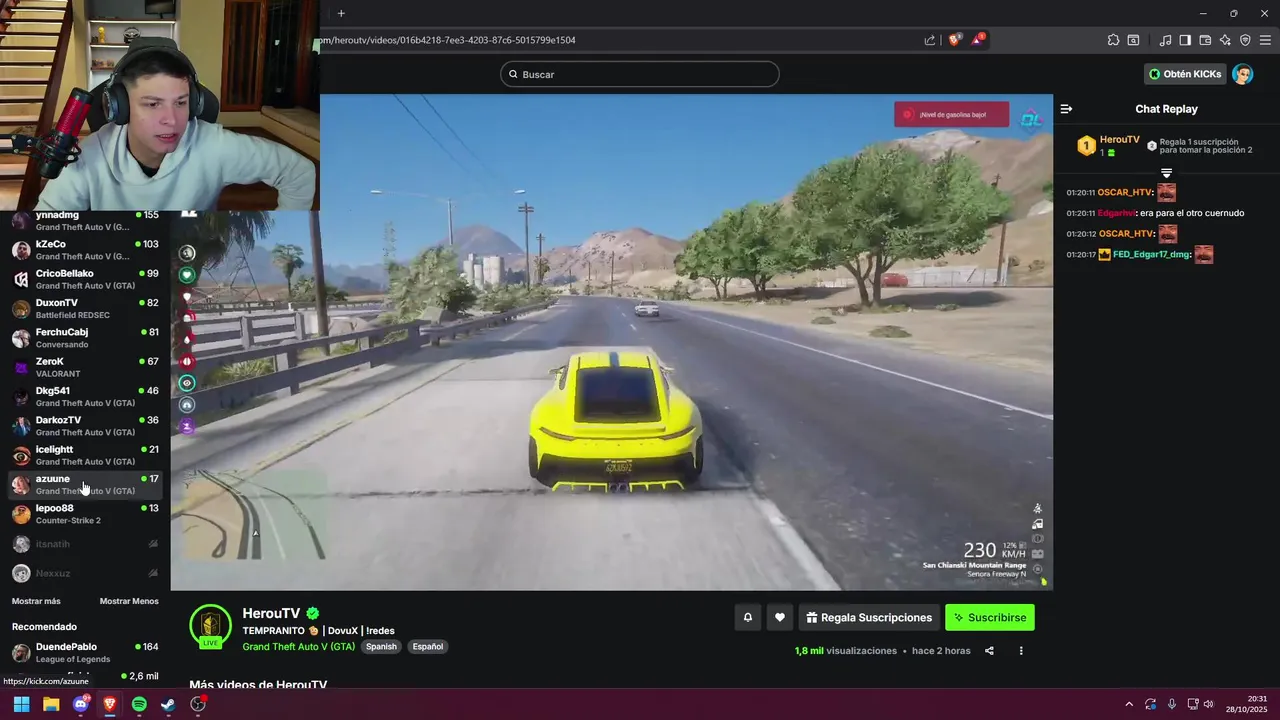Open offline itsnatih channel in sidebar

(85, 544)
